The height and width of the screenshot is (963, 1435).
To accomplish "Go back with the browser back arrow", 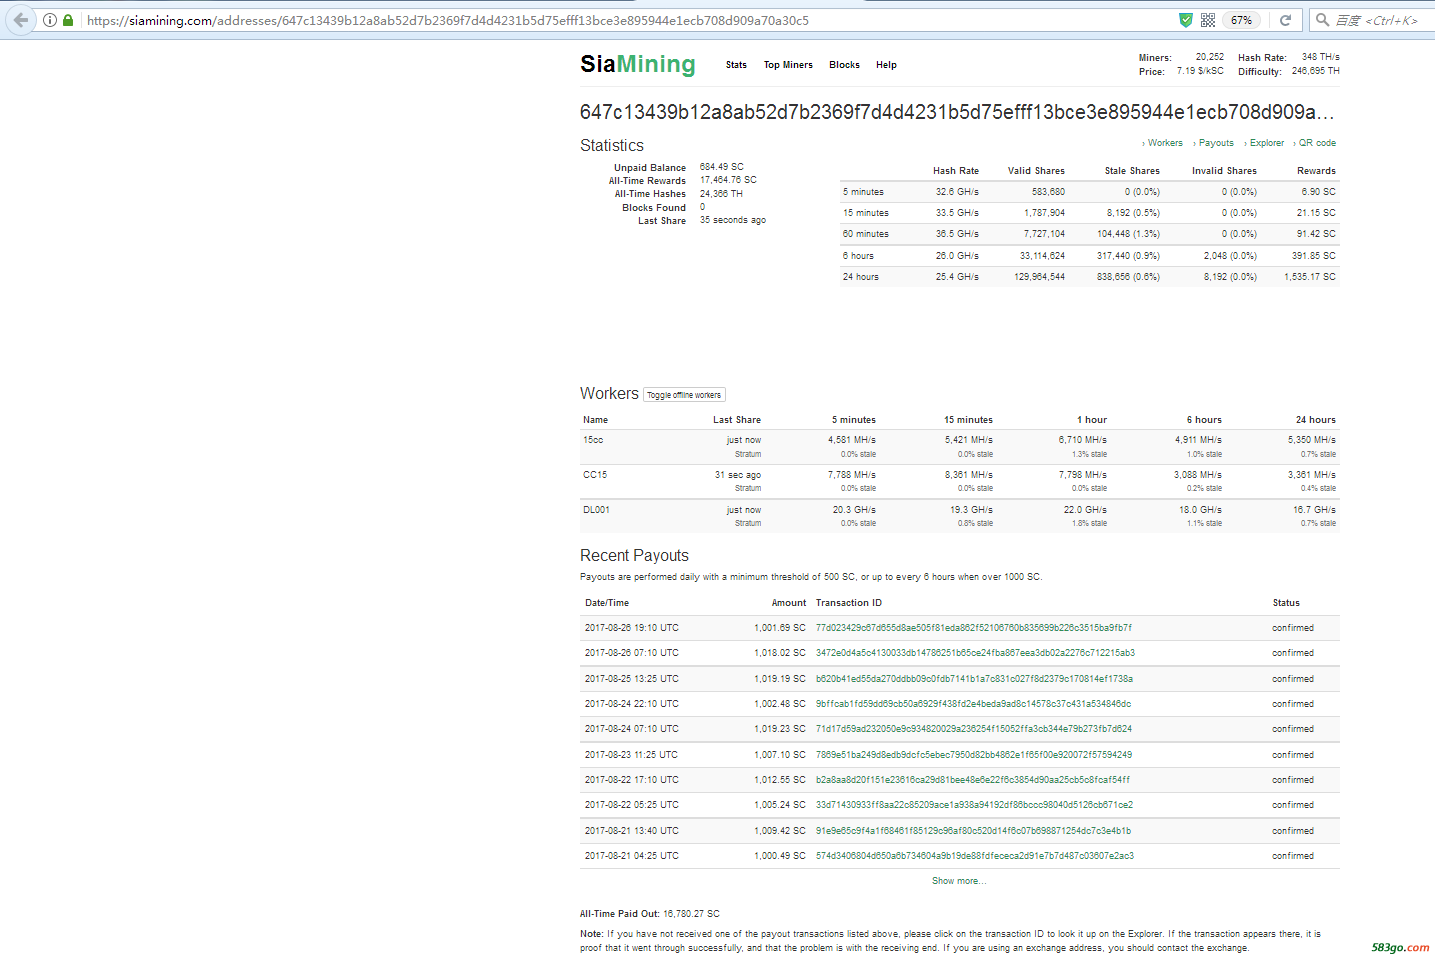I will coord(20,19).
